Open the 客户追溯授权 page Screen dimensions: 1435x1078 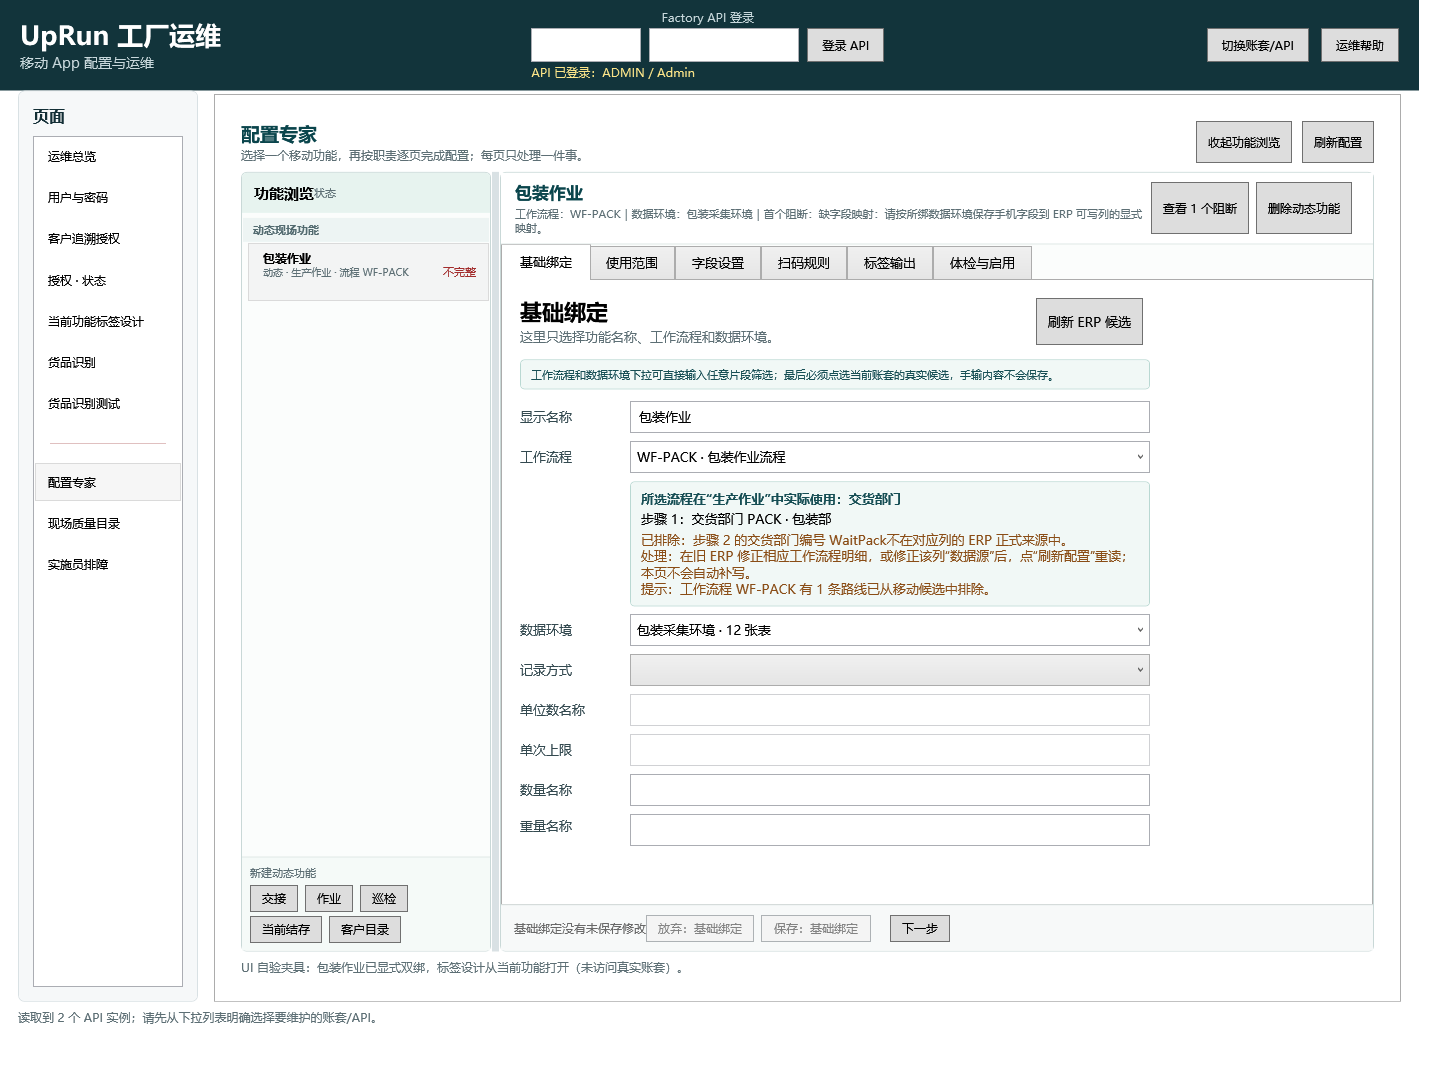coord(108,239)
